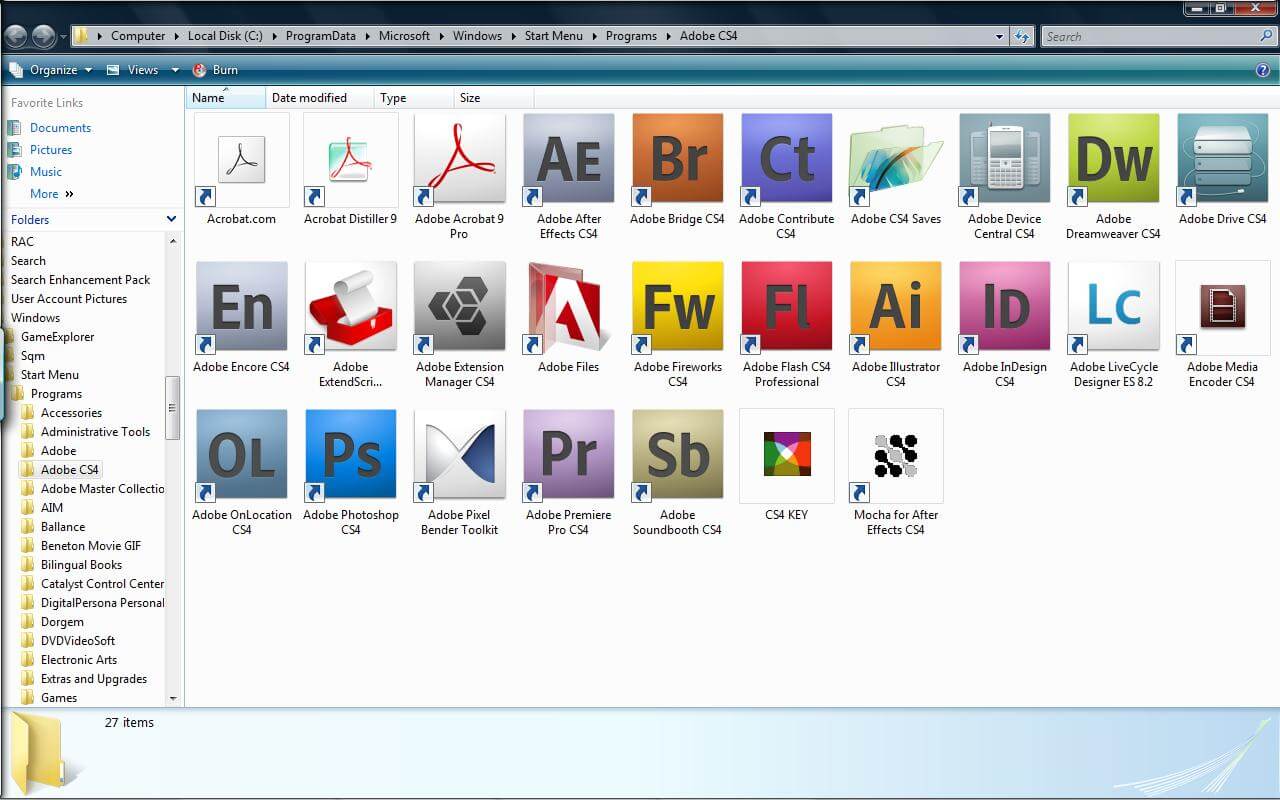Viewport: 1280px width, 800px height.
Task: Select GameExplorer folder in tree
Action: point(58,337)
